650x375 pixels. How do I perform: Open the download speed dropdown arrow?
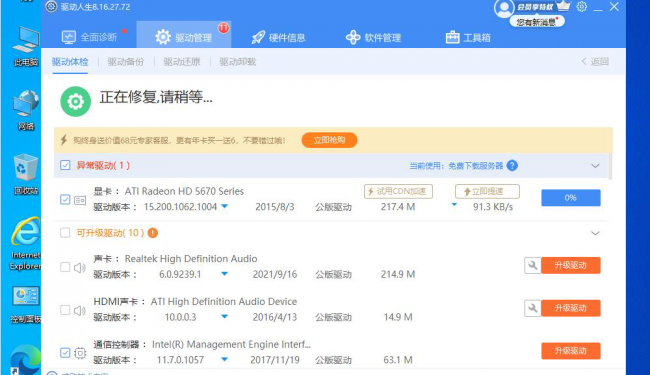pos(454,205)
